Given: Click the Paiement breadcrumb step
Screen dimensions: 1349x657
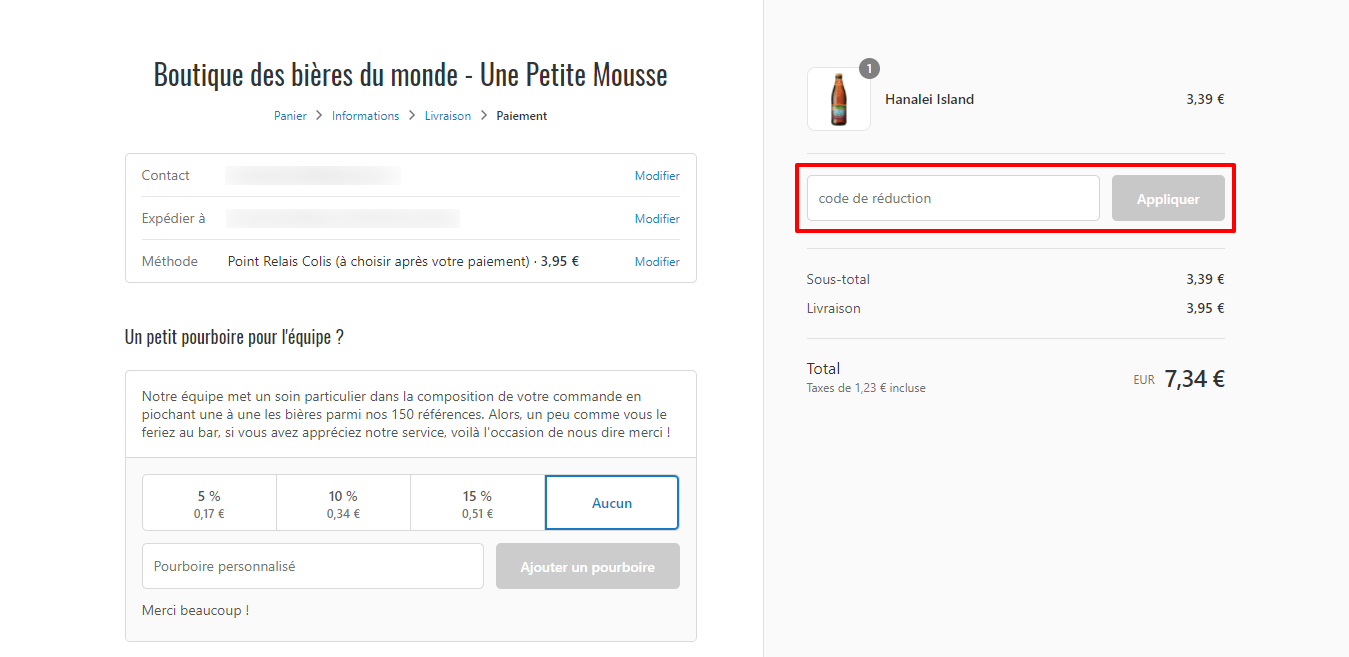Looking at the screenshot, I should coord(522,116).
